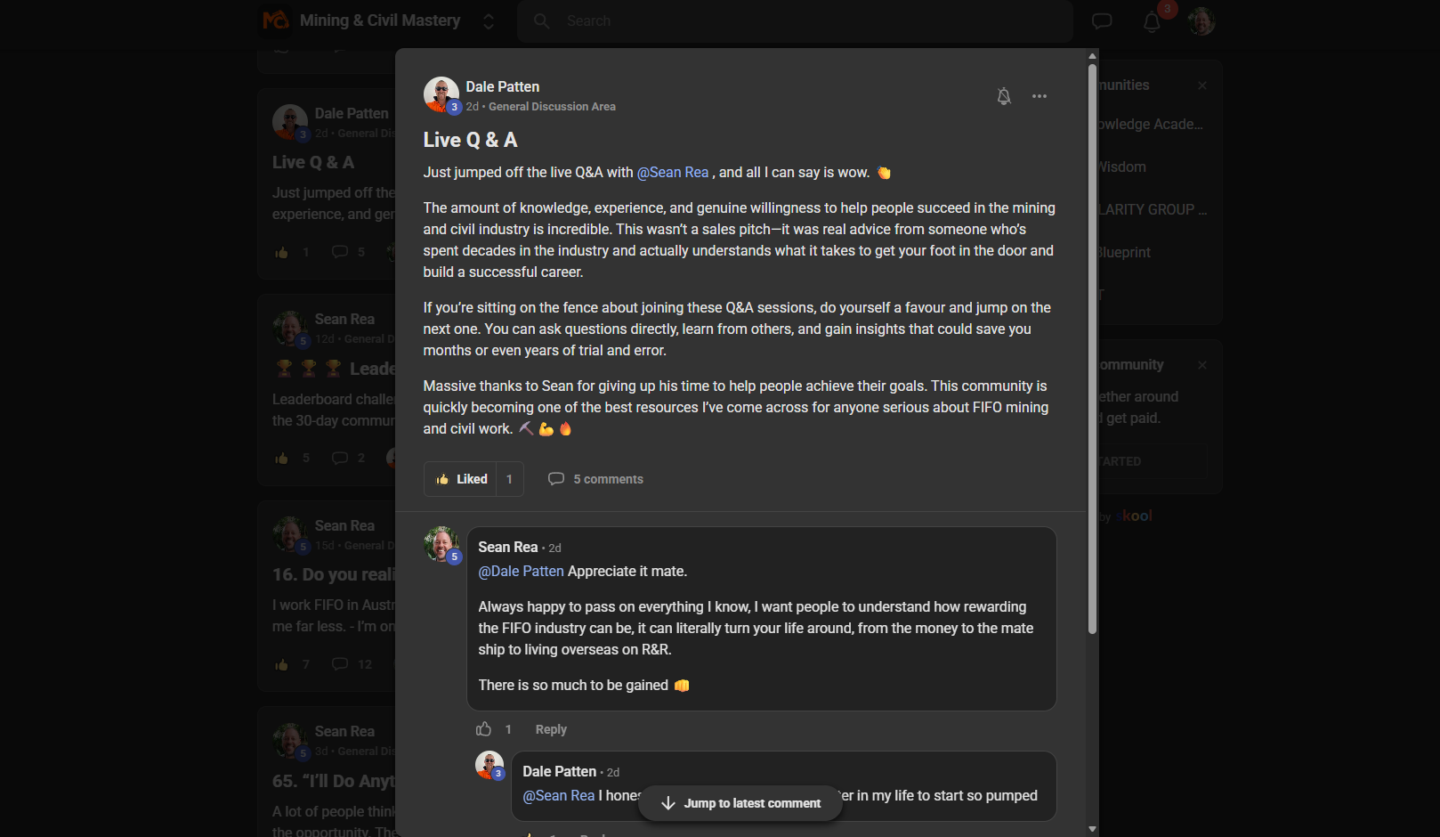Open the General Discussion Area category link

click(552, 106)
